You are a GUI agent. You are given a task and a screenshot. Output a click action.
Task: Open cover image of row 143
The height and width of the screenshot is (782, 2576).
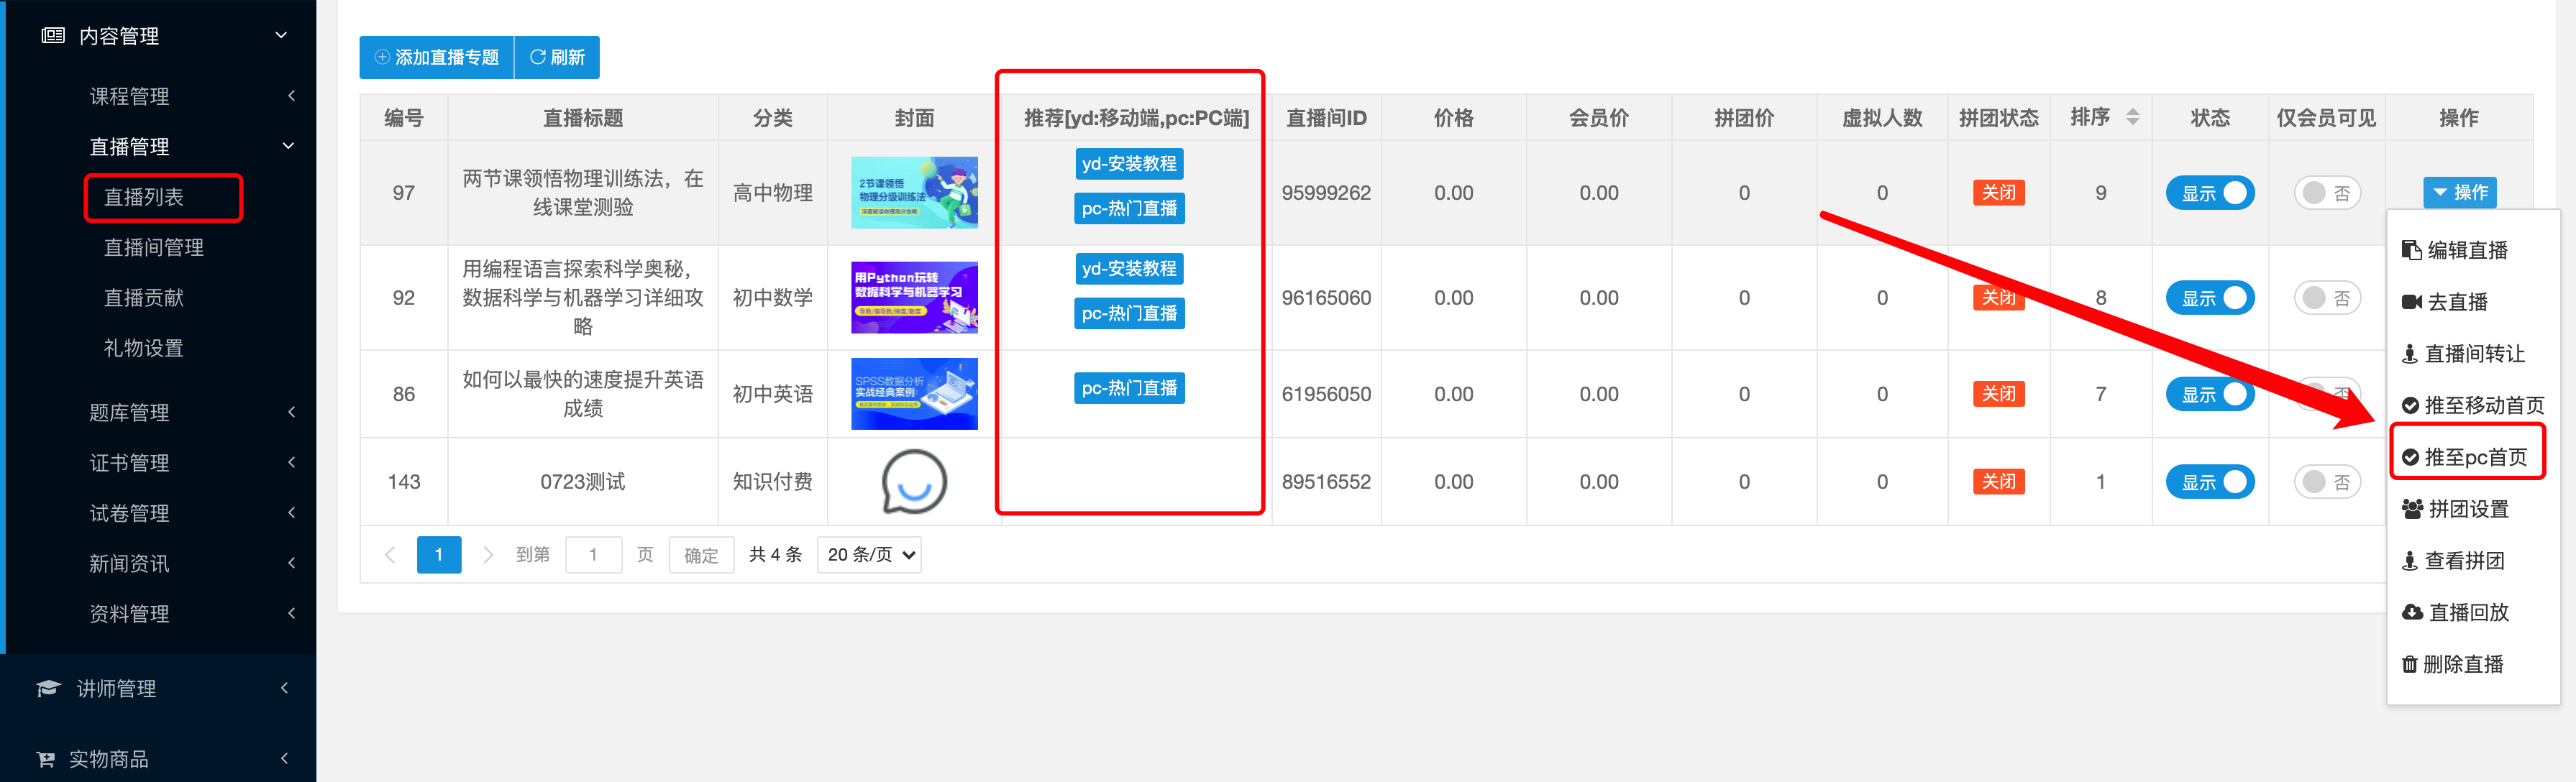tap(914, 481)
